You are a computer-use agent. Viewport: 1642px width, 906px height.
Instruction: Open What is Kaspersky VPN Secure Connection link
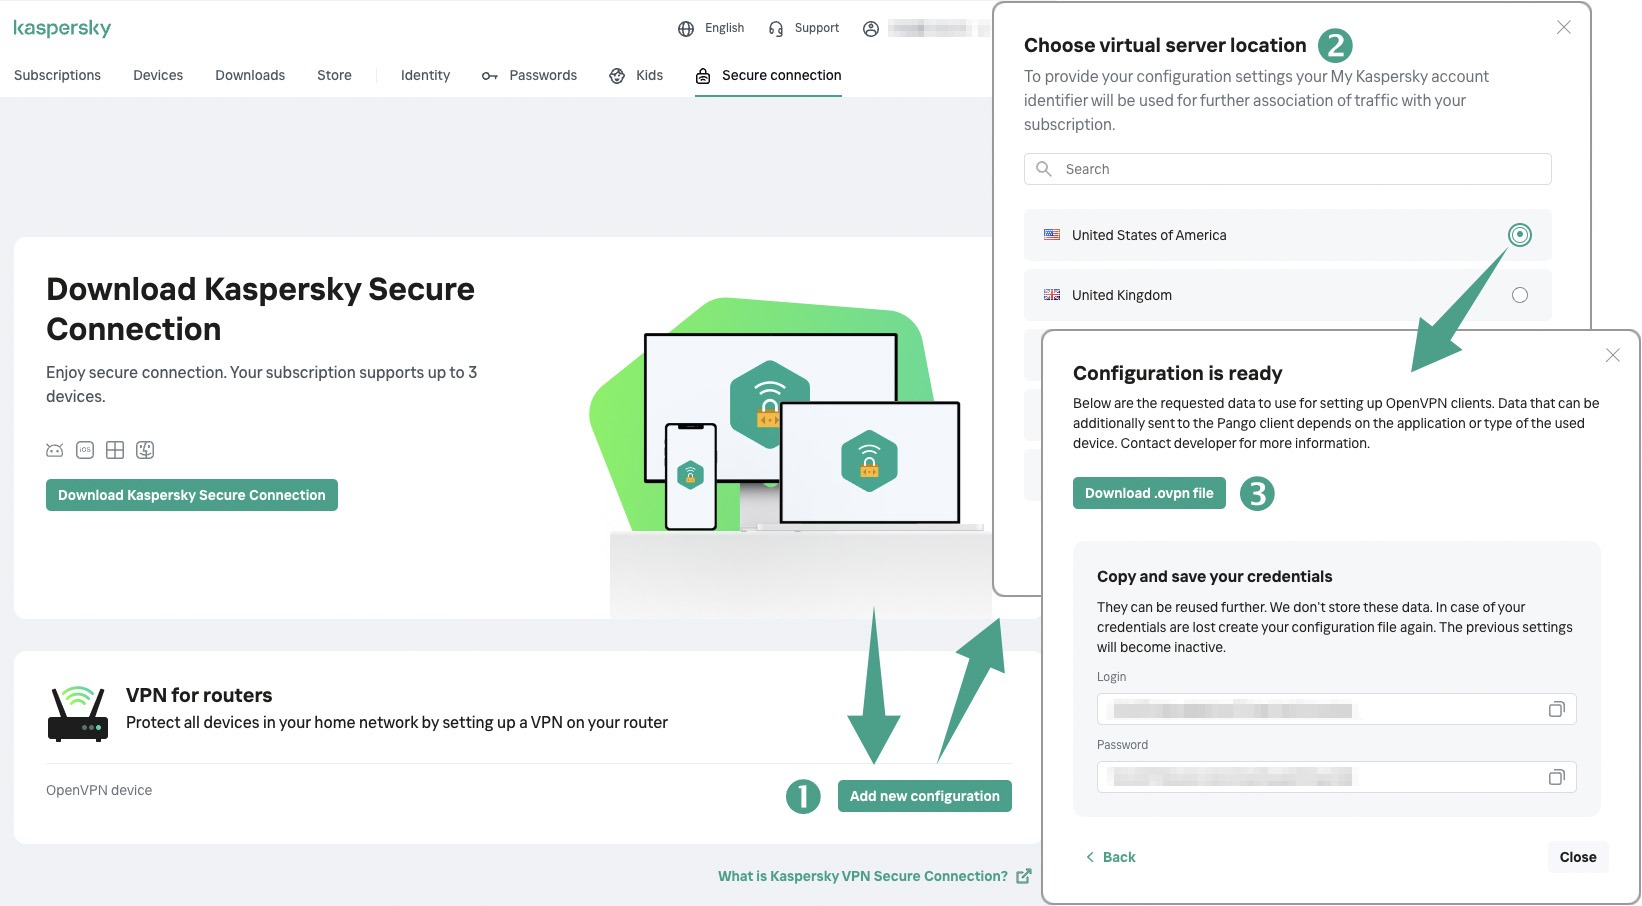[x=863, y=876]
